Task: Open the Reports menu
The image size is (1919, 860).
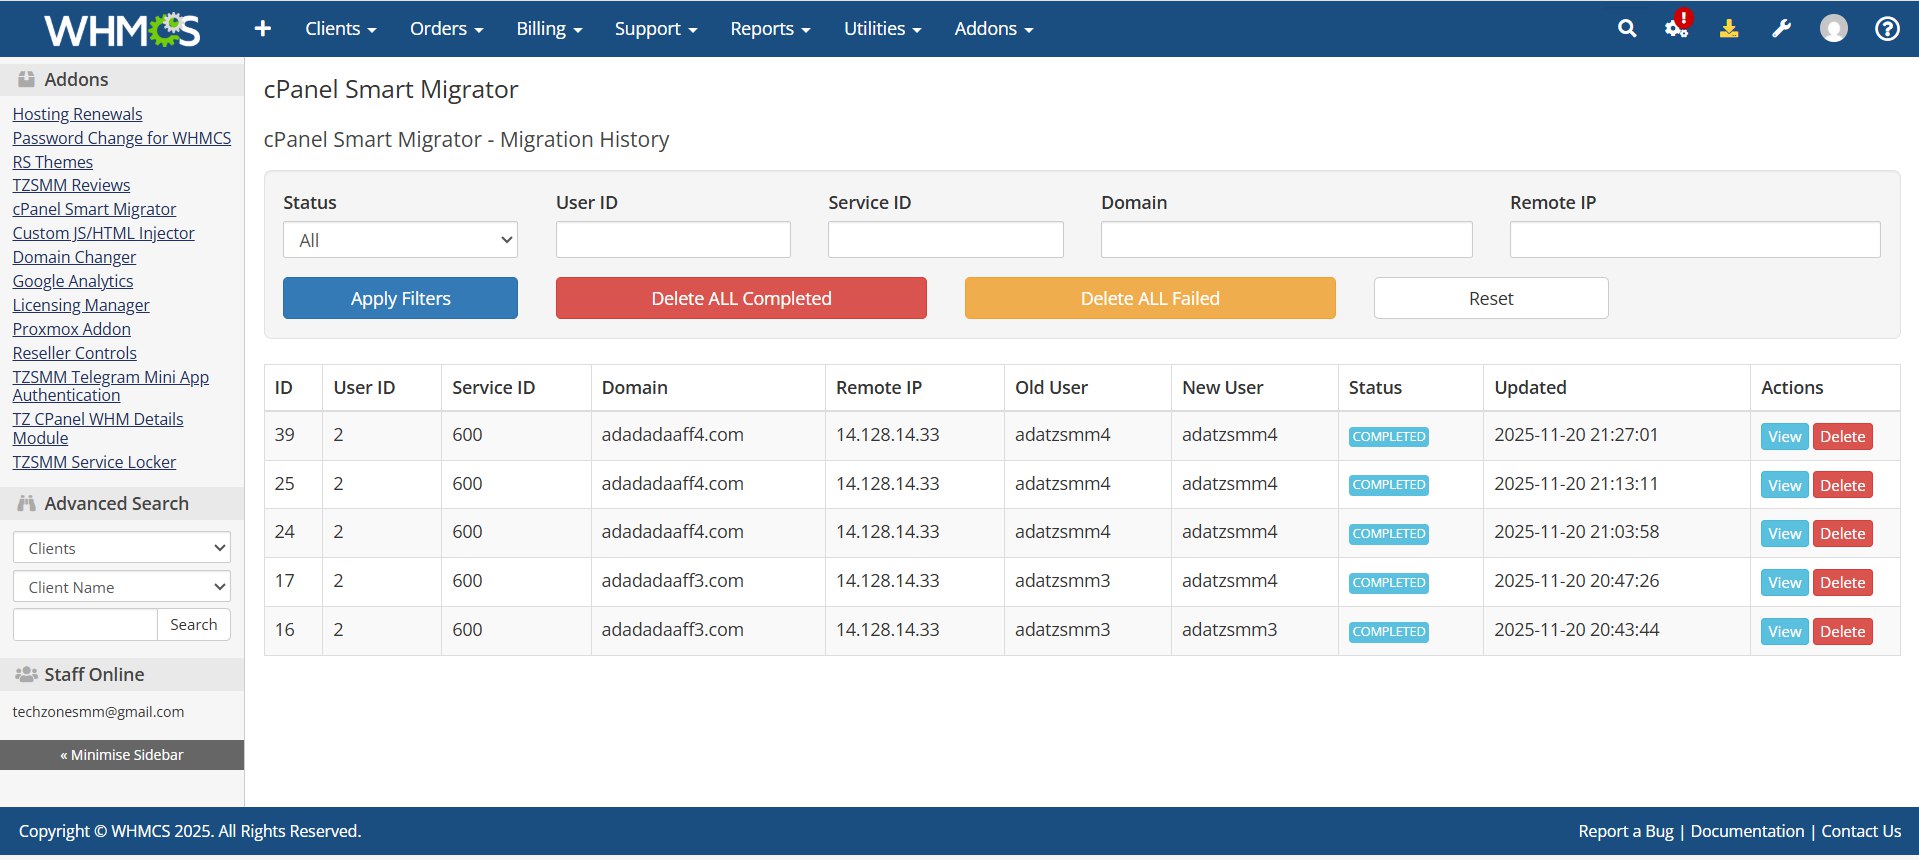Action: [770, 29]
